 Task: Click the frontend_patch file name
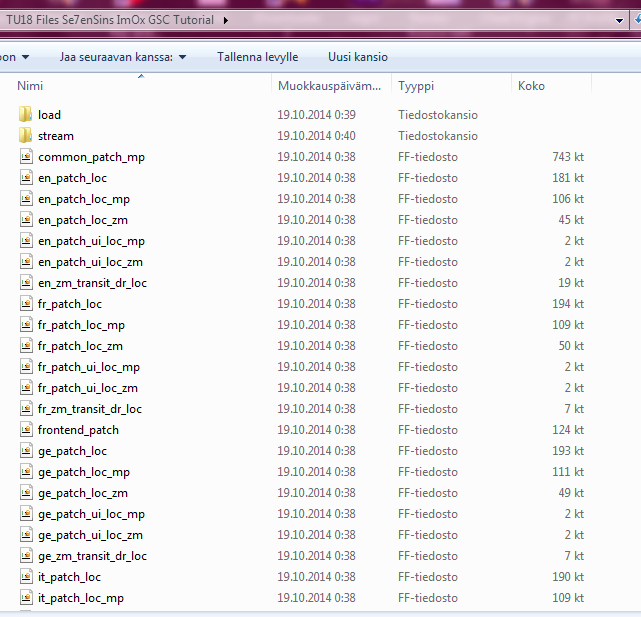tap(78, 430)
